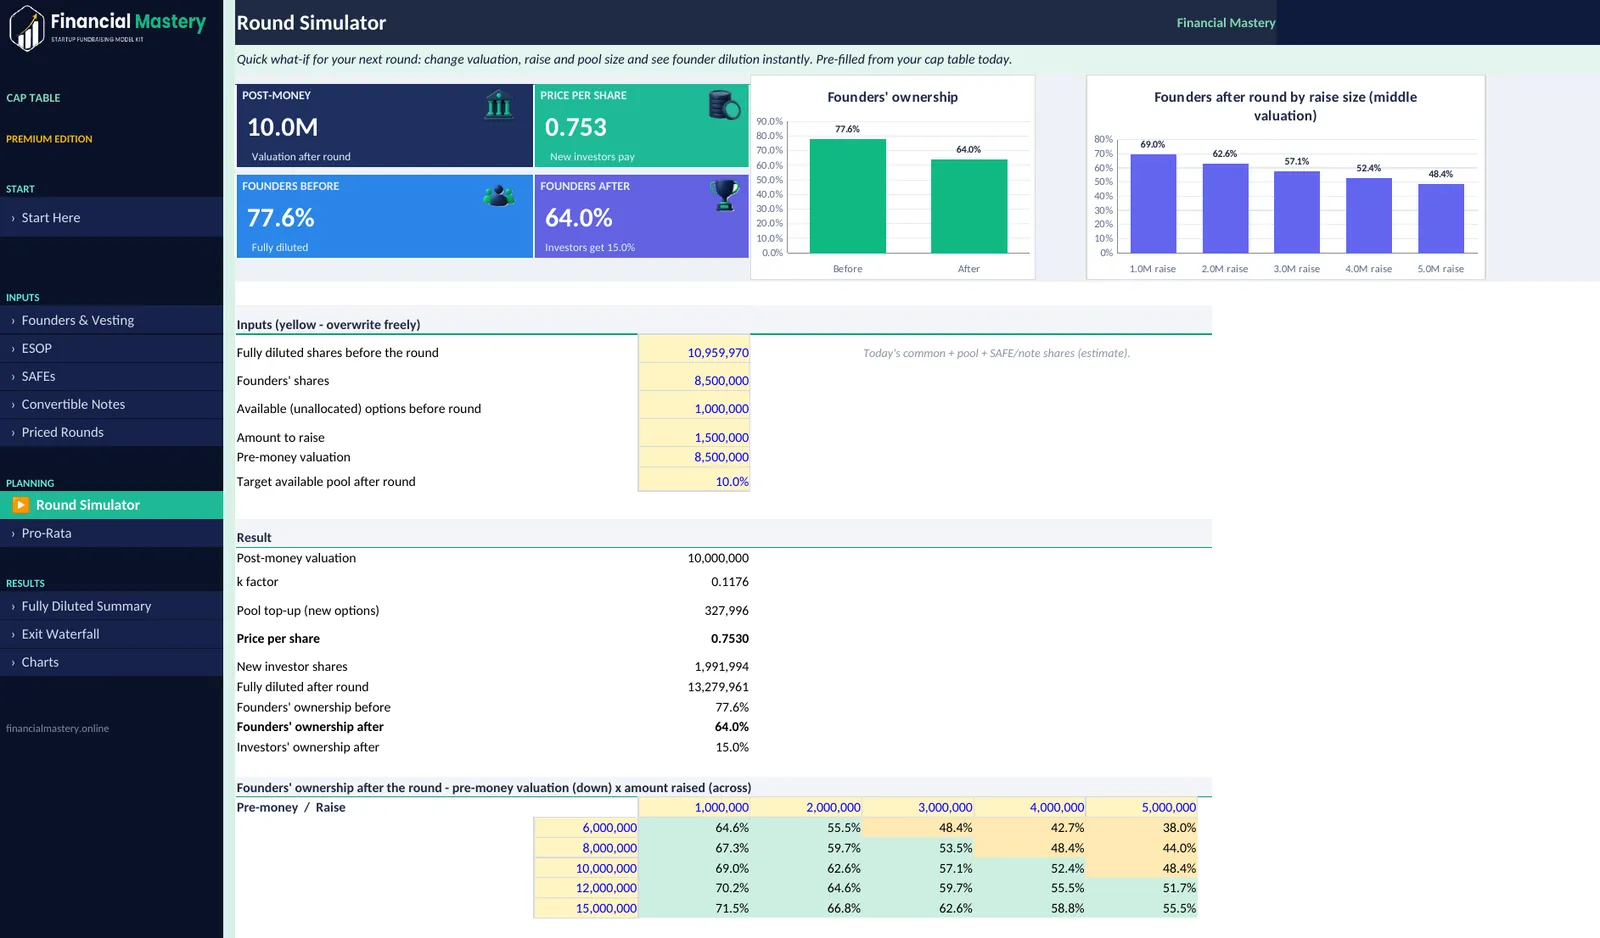Click the orange play icon beside Round Simulator
The height and width of the screenshot is (938, 1600).
[x=20, y=505]
